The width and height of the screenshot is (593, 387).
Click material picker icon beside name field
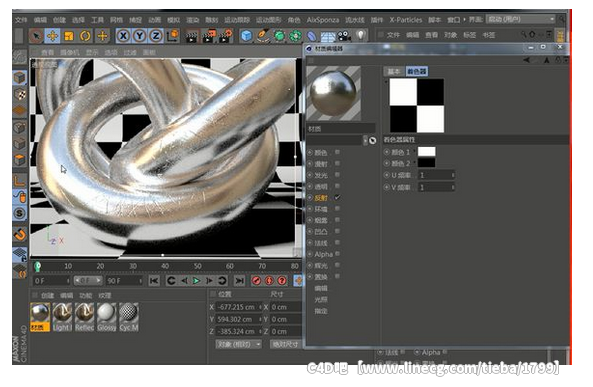point(373,140)
